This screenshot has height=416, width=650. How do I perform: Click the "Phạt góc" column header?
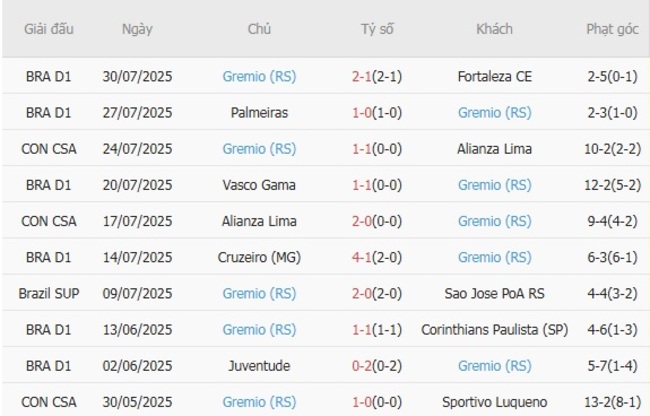coord(612,29)
